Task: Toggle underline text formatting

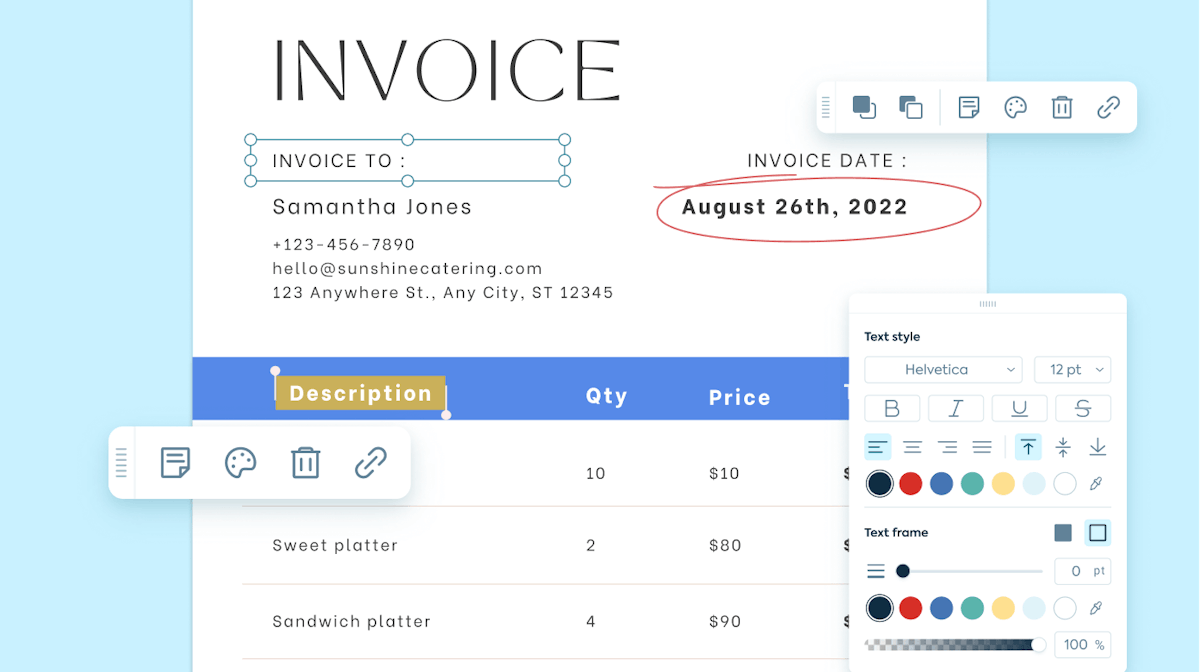Action: coord(1019,408)
